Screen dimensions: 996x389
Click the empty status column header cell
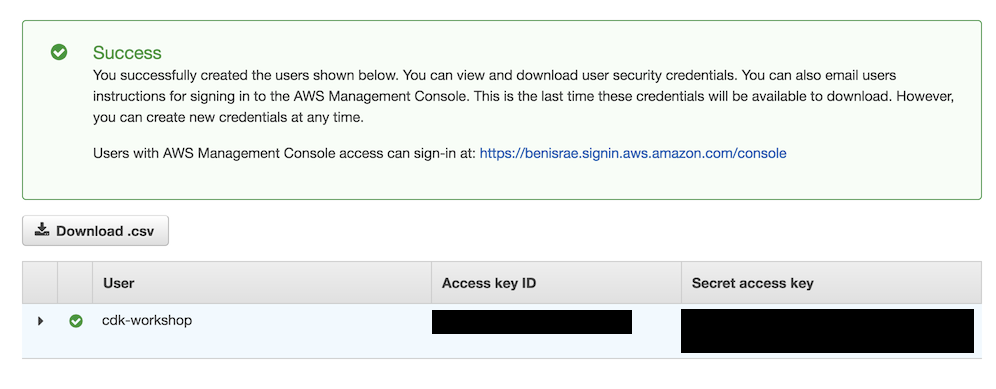[75, 283]
